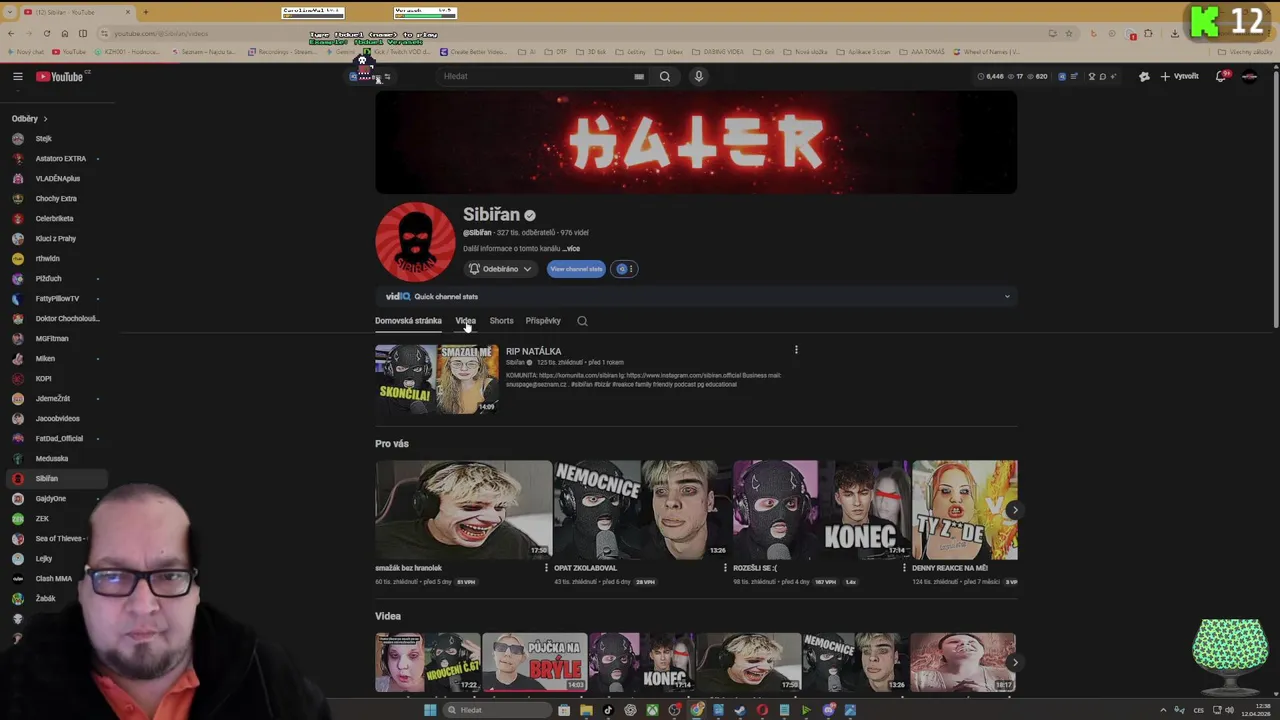Expand the Odběry subscriptions section
This screenshot has width=1280, height=720.
pos(29,118)
